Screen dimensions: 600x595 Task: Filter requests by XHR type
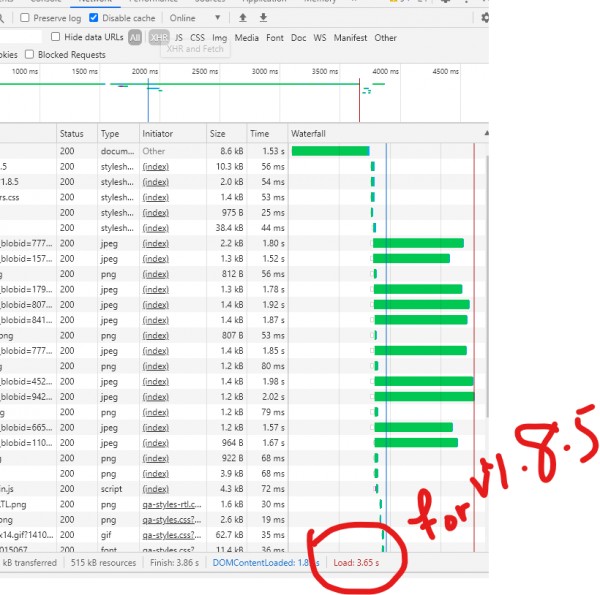(x=159, y=37)
